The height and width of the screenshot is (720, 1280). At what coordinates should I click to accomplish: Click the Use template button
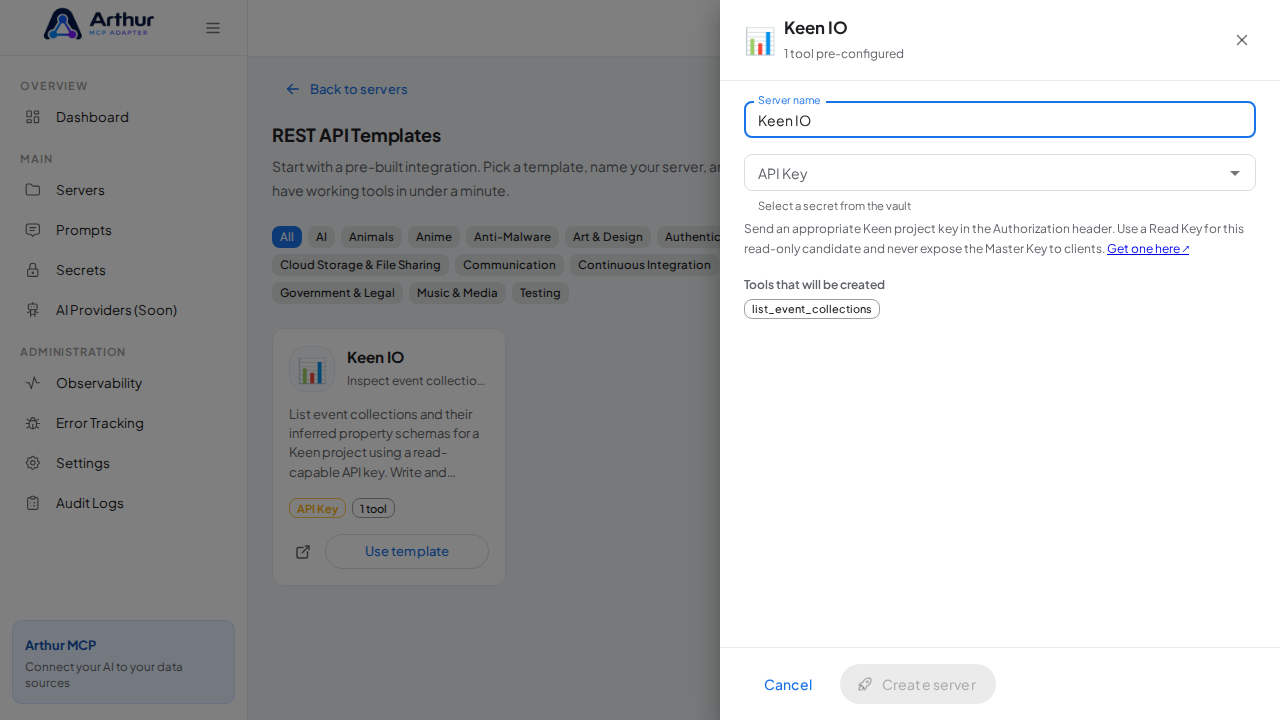[x=407, y=552]
